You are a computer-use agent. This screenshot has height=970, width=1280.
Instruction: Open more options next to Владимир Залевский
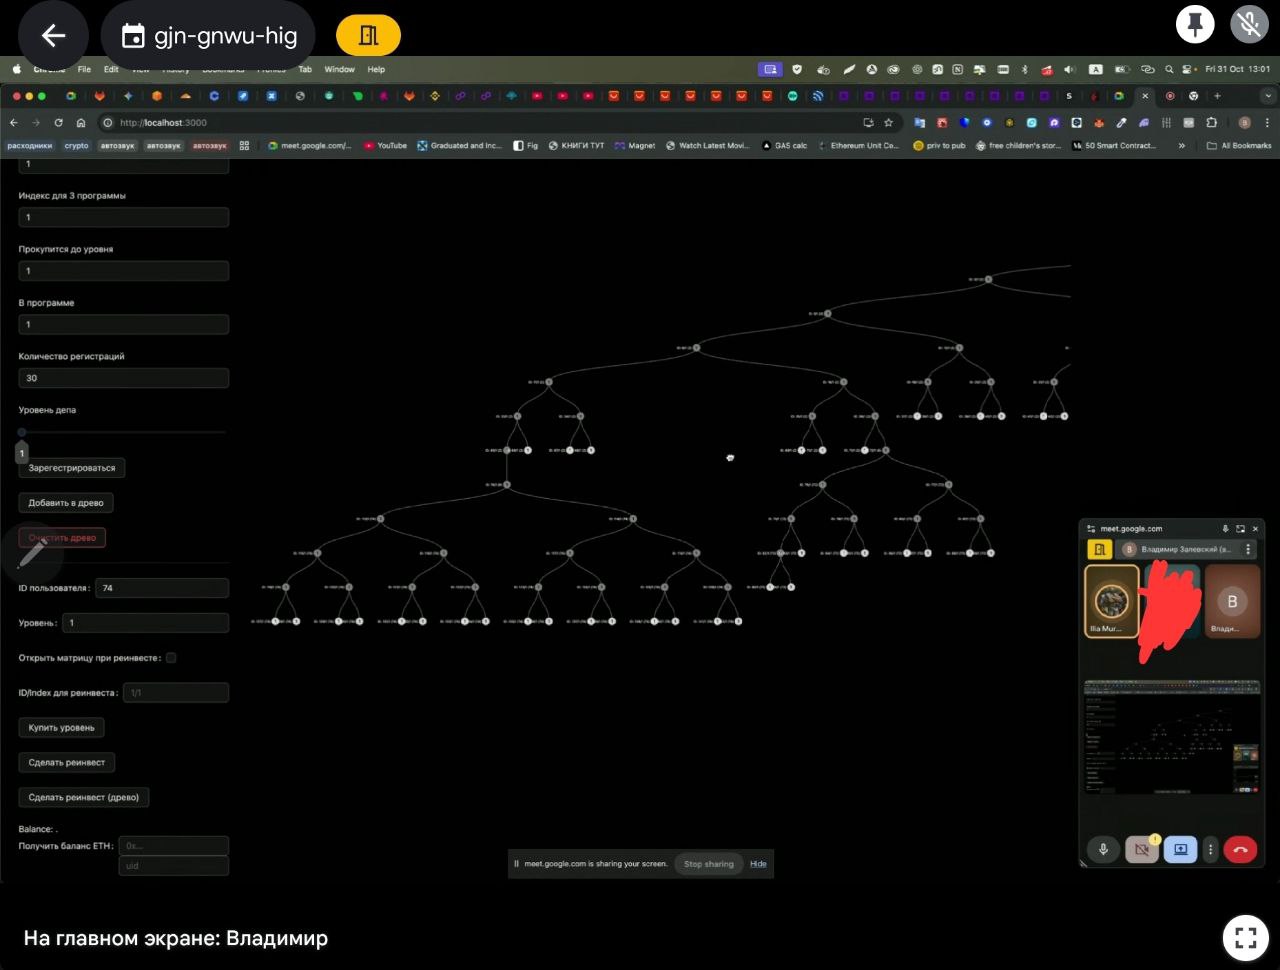click(1248, 549)
